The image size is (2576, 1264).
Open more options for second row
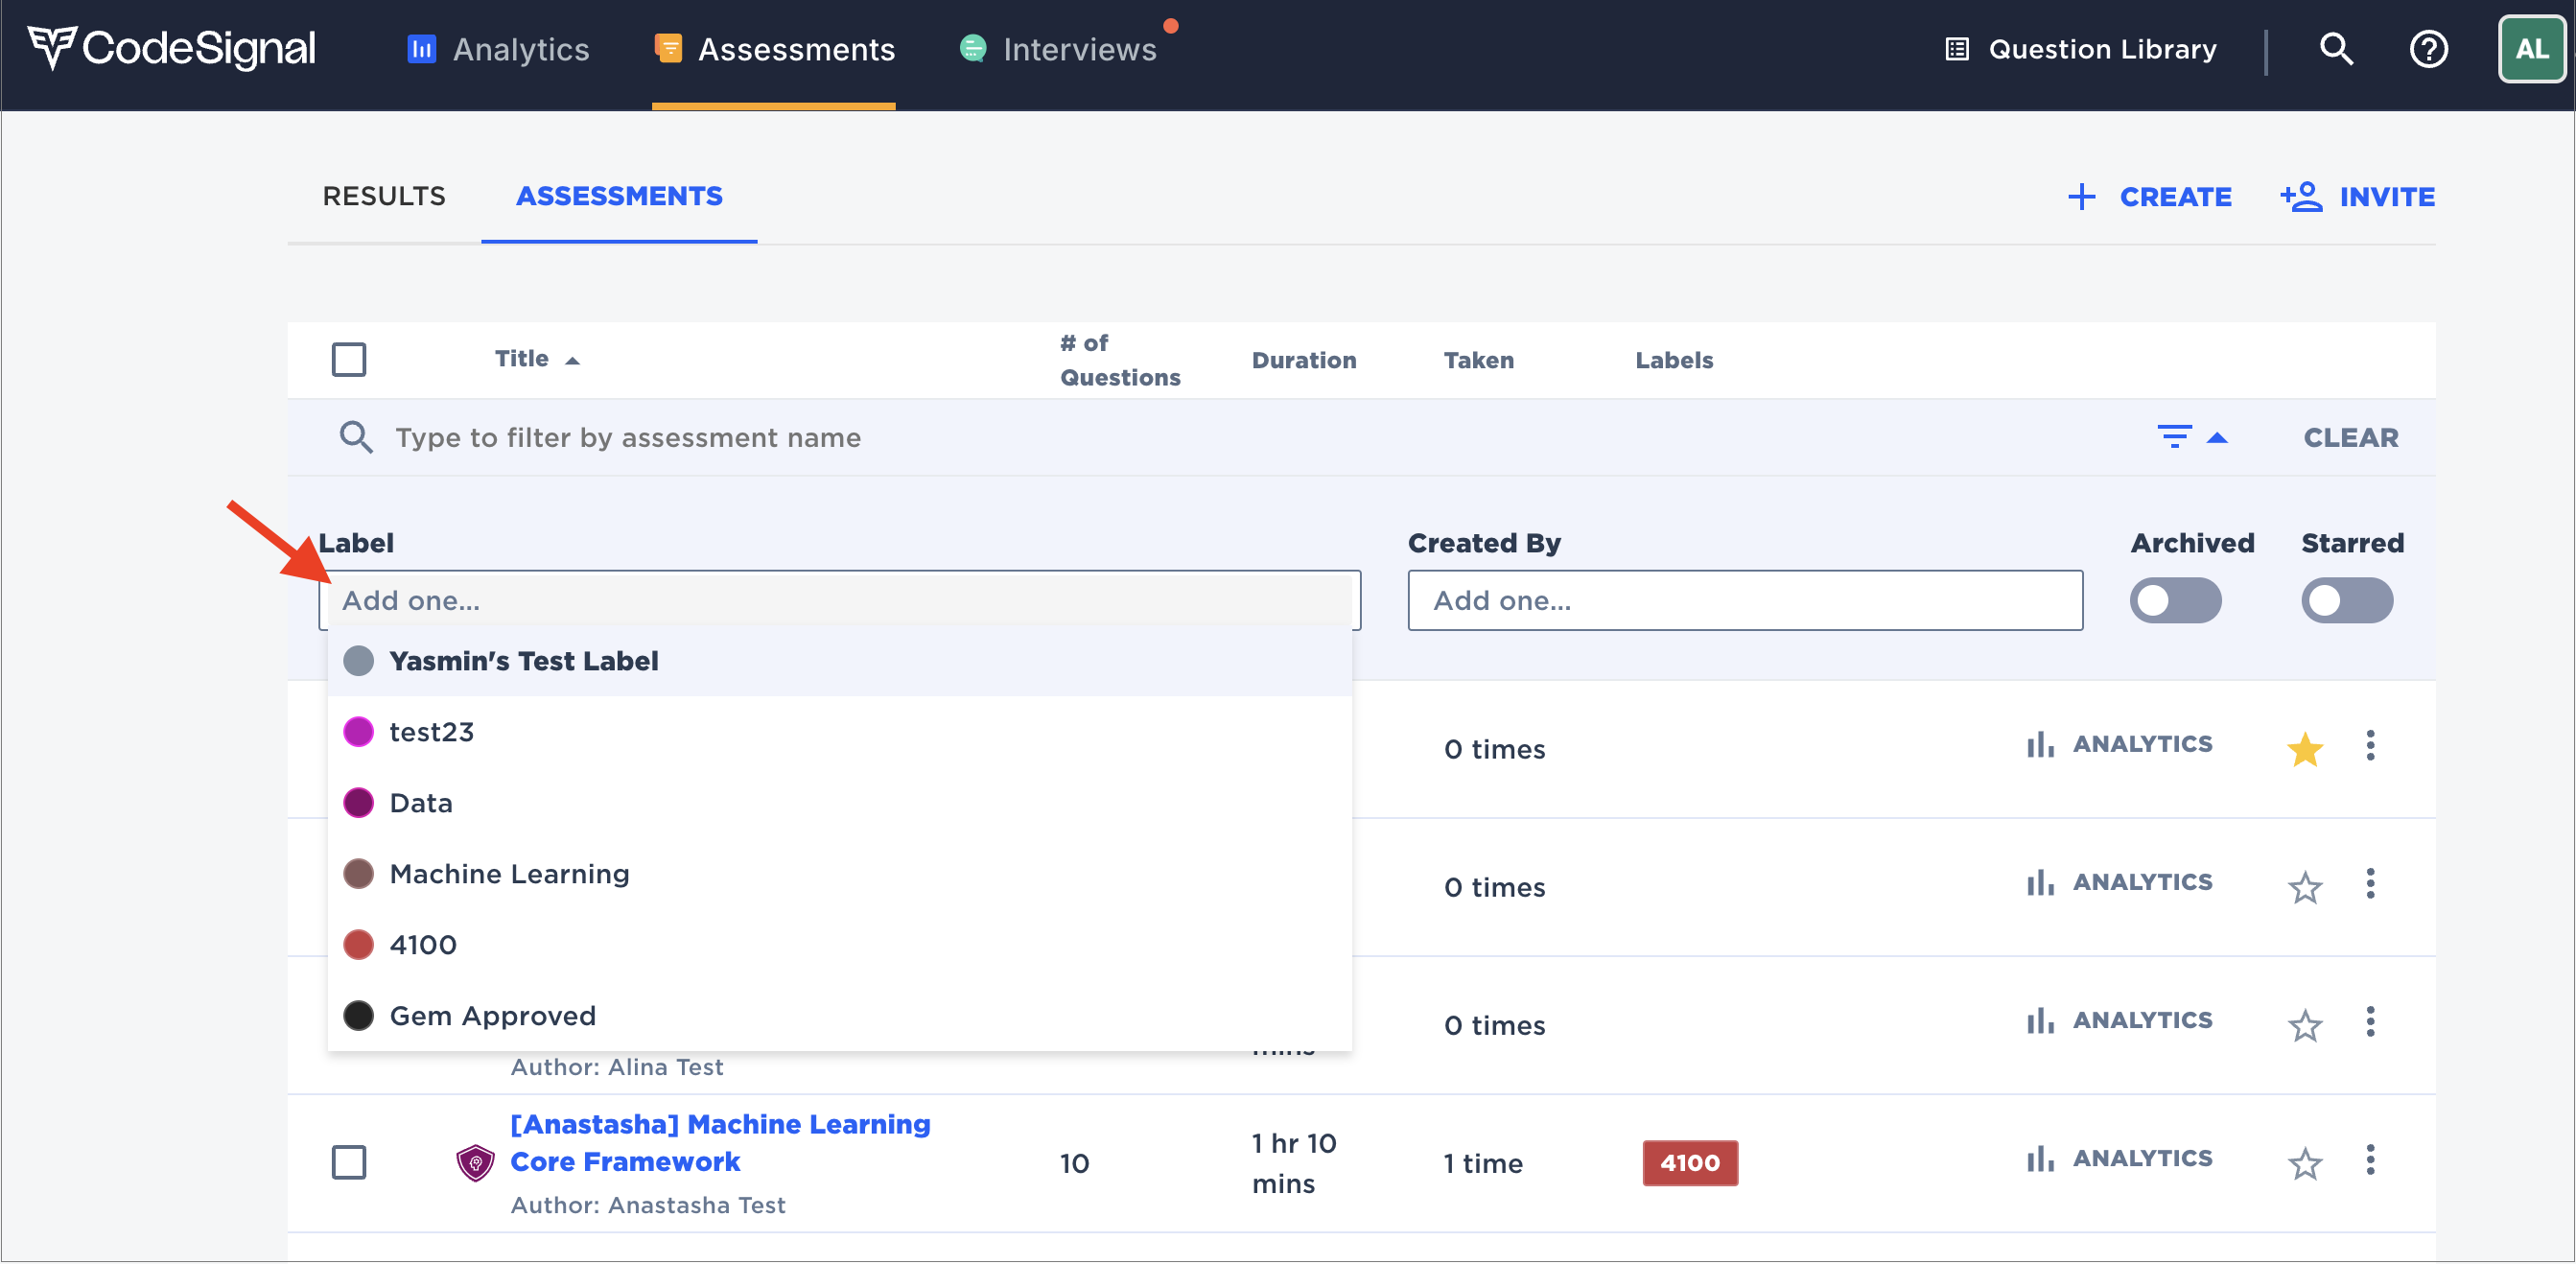2369,883
